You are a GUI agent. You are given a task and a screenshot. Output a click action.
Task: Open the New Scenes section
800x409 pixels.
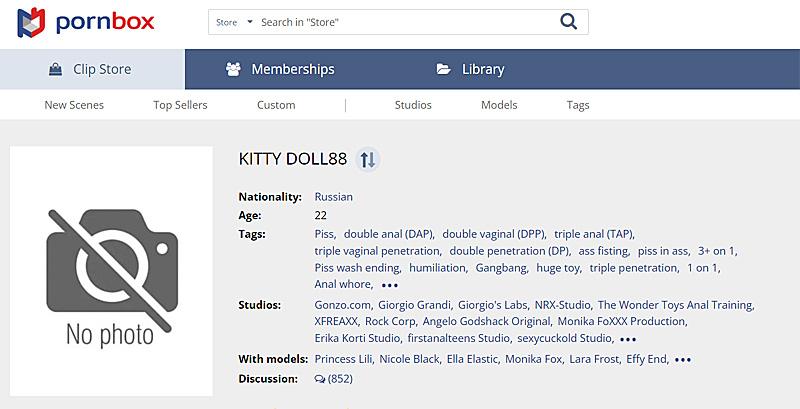(x=74, y=105)
